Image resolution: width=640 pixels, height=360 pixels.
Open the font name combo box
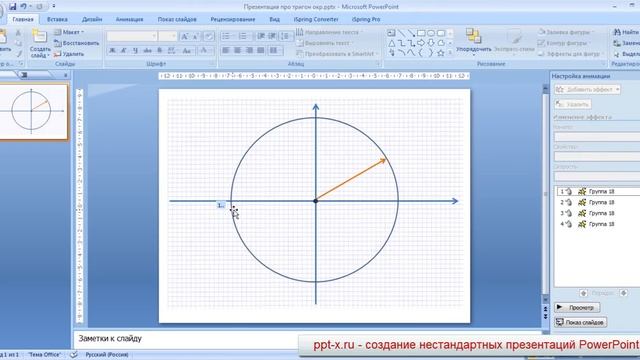coord(131,36)
